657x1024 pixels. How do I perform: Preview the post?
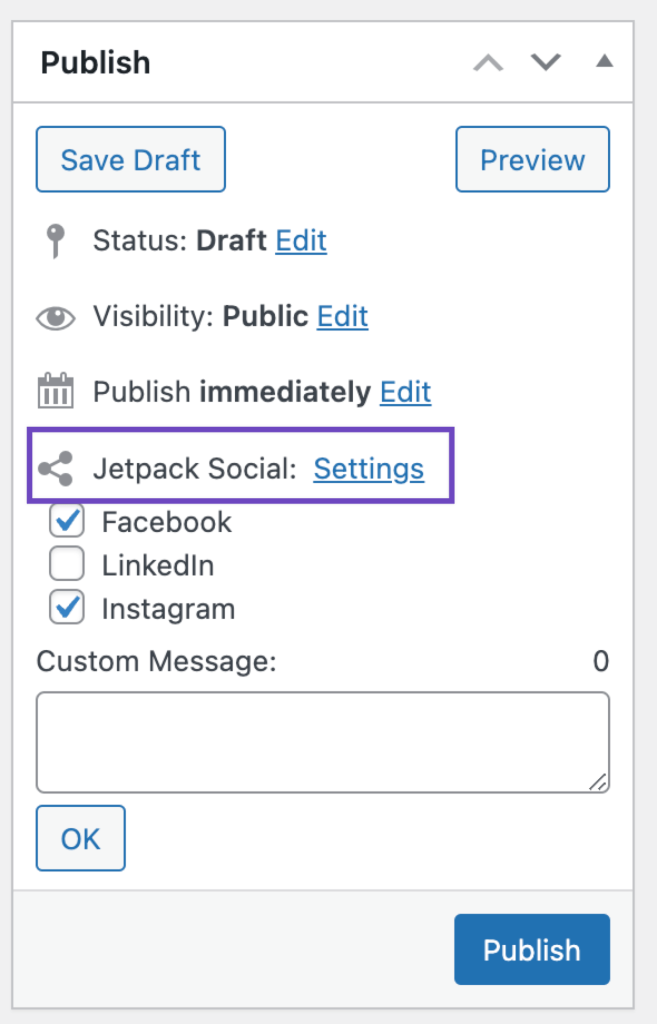[532, 159]
